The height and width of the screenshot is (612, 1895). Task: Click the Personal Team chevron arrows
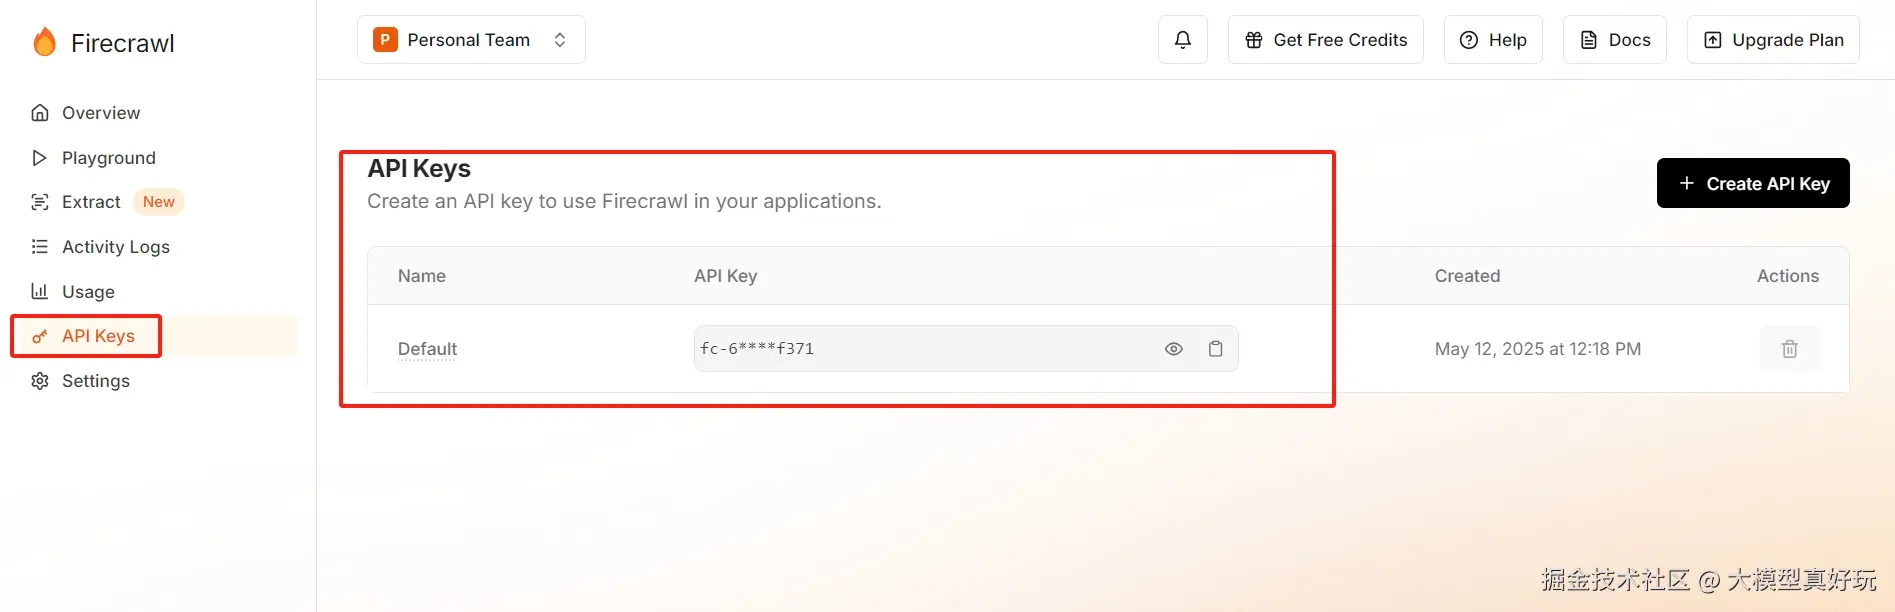click(560, 40)
